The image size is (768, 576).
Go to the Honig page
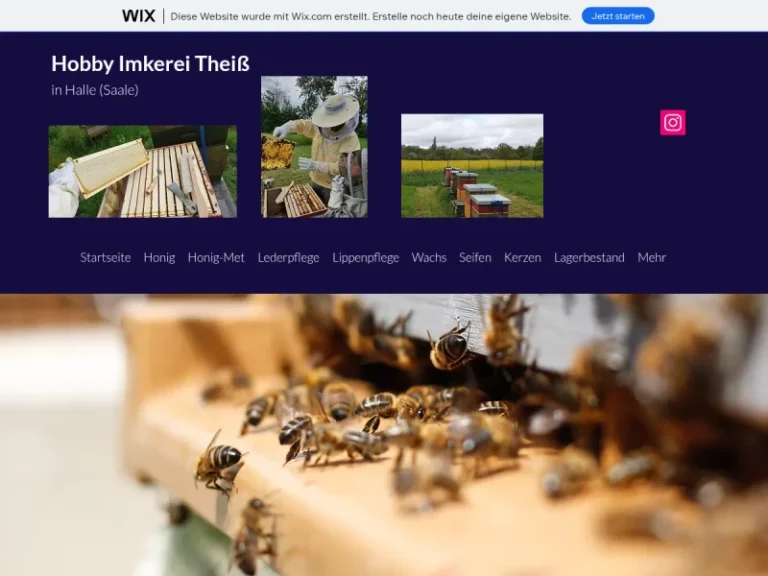pos(159,258)
